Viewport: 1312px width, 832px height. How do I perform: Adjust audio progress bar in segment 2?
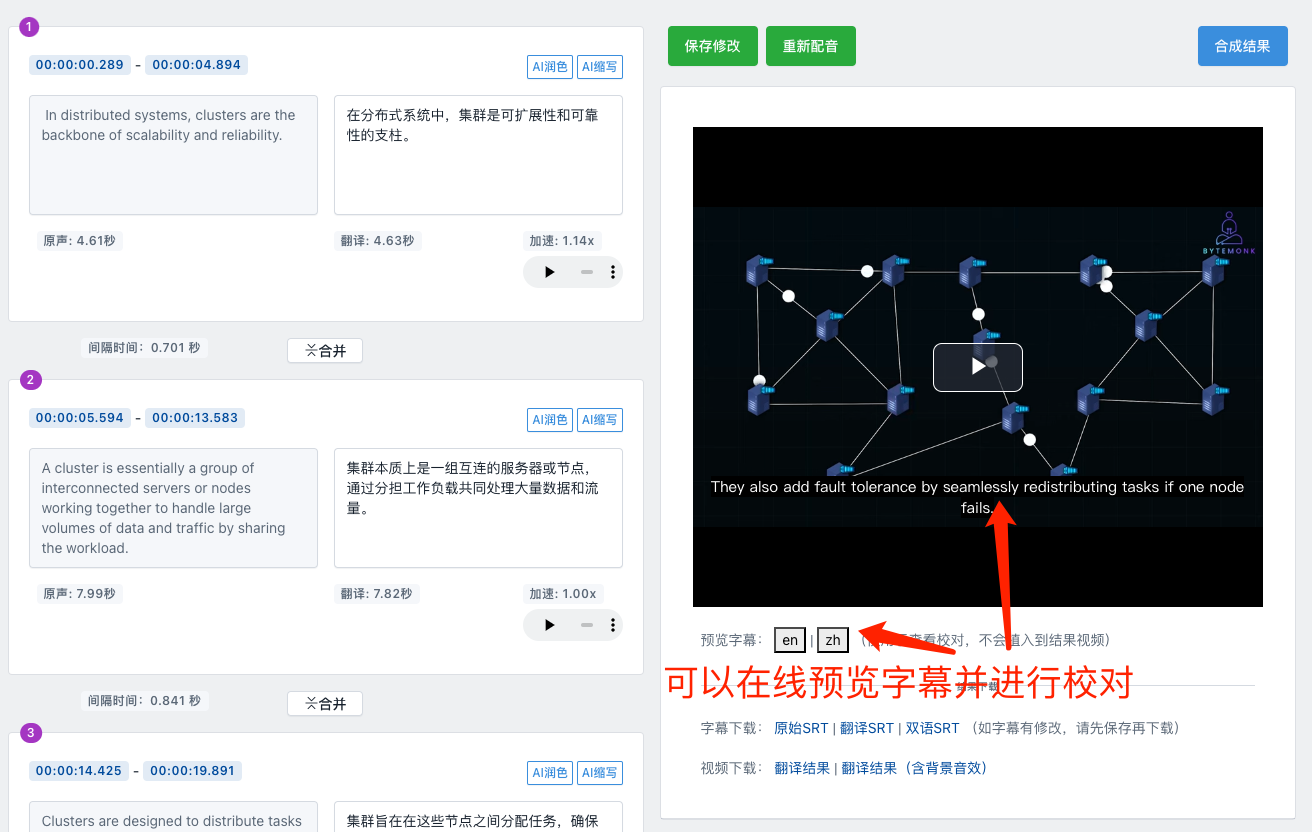[587, 625]
